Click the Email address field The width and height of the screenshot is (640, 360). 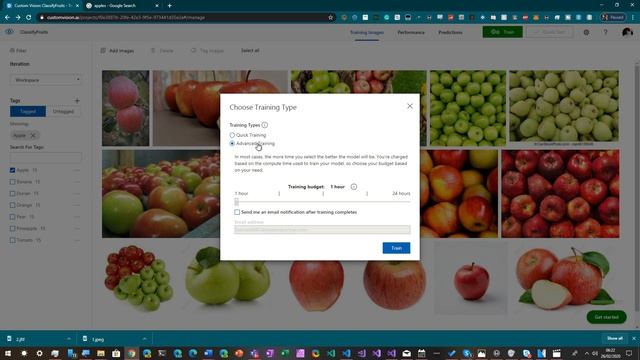coord(322,230)
